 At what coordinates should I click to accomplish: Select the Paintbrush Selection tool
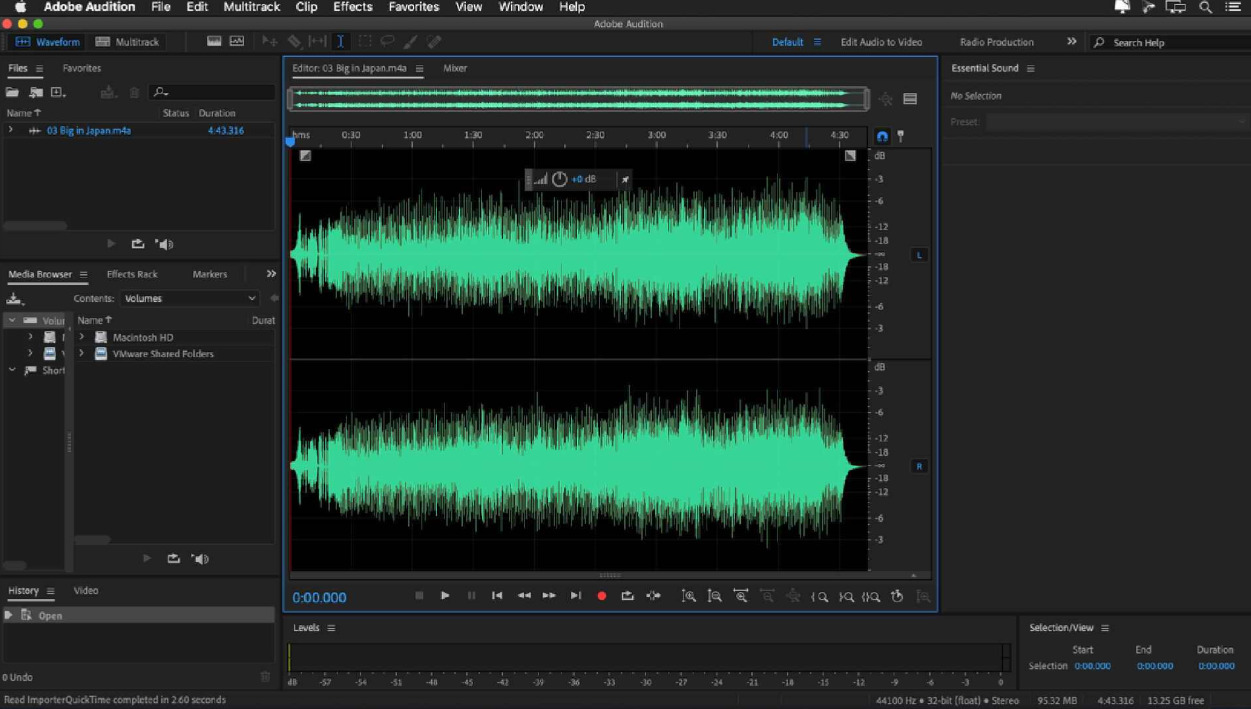pos(410,41)
